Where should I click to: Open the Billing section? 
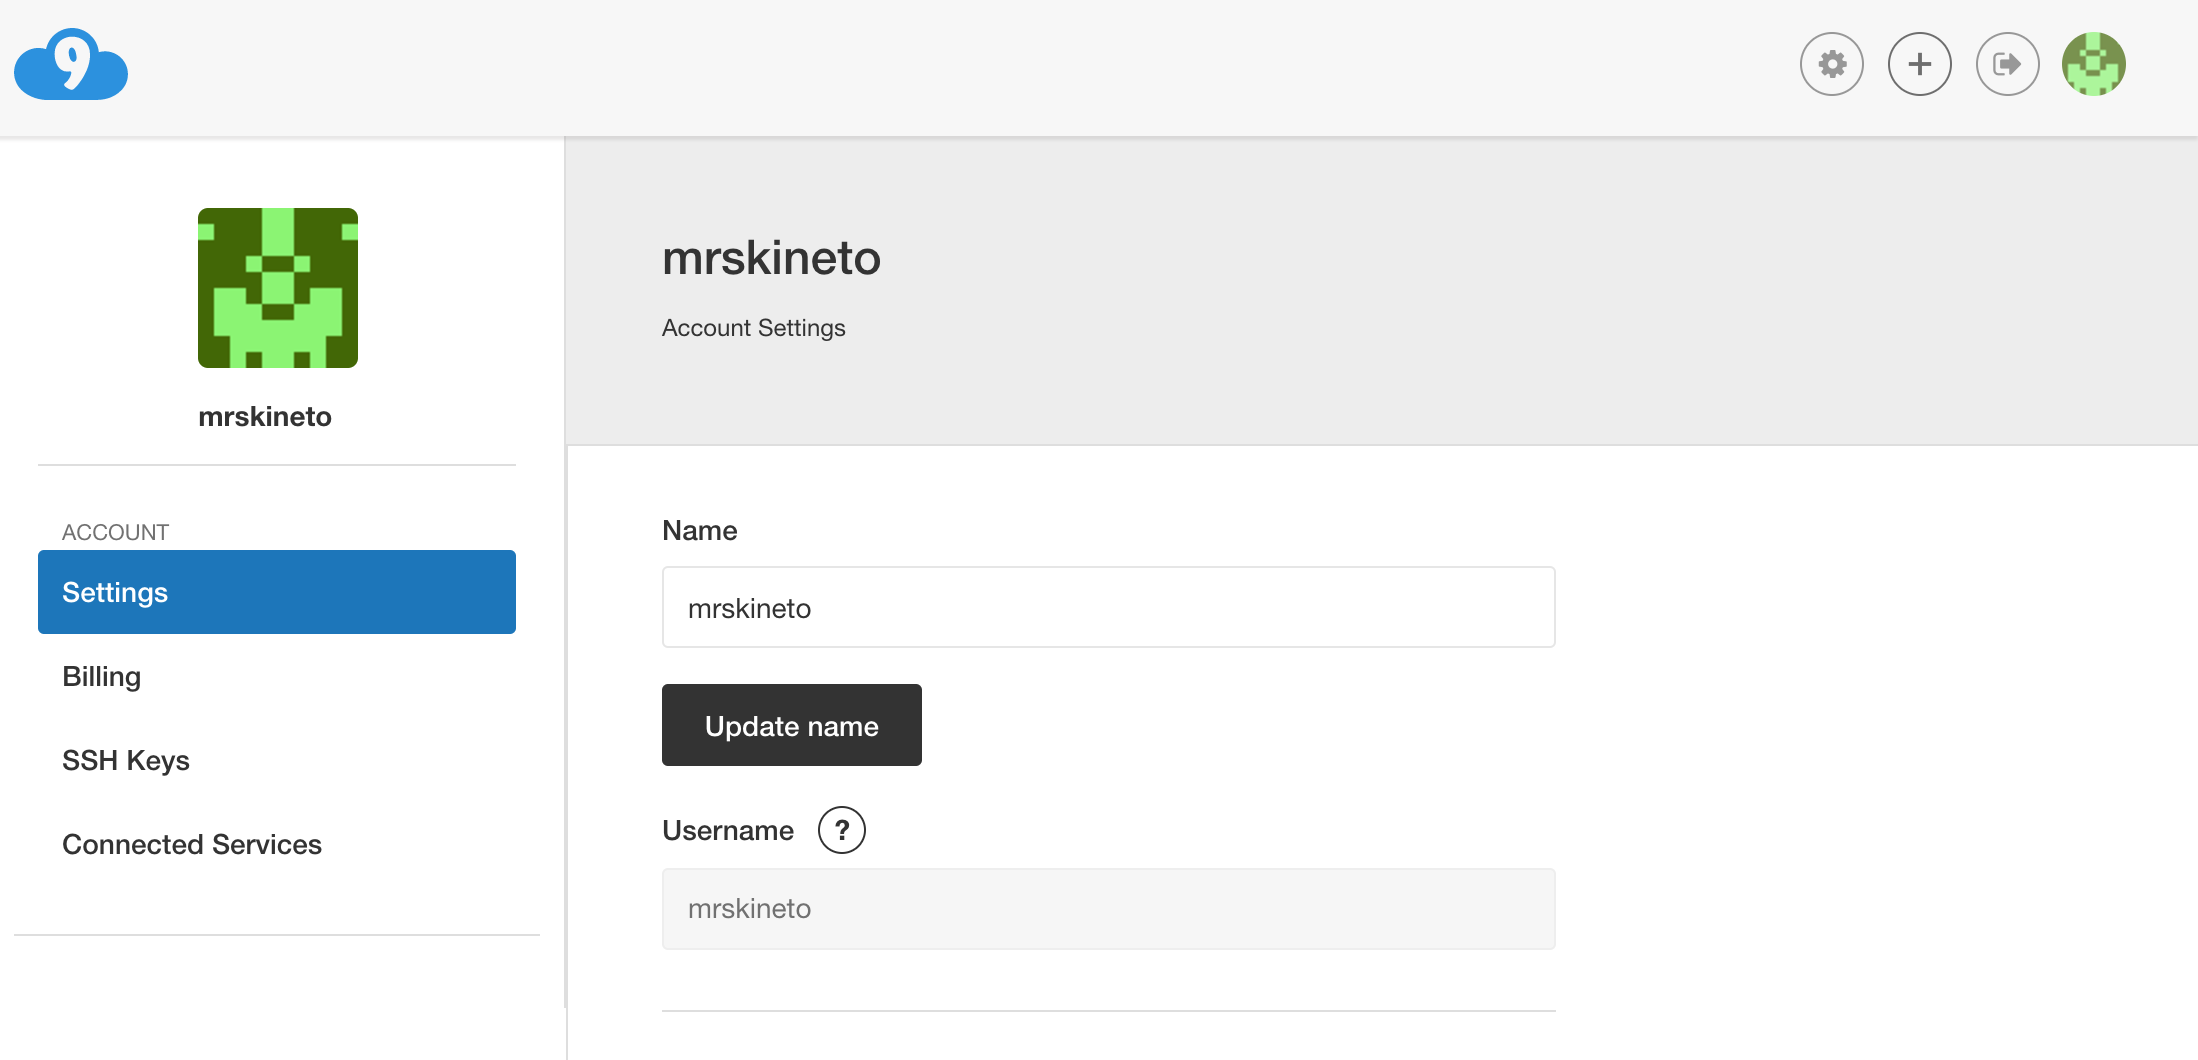102,676
